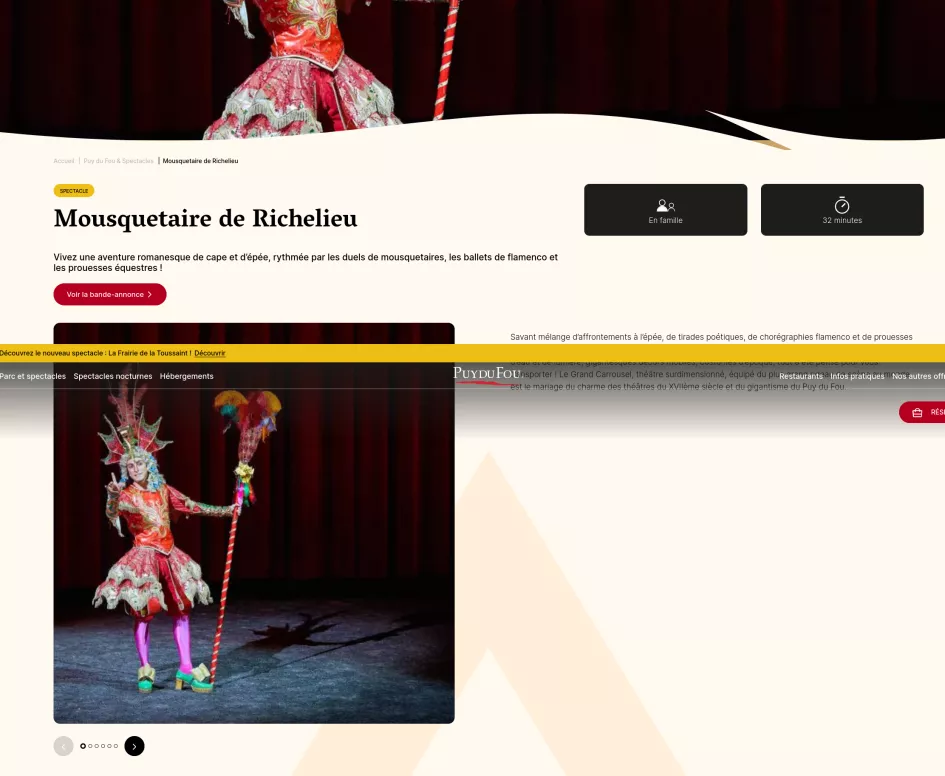Select the fourth carousel pagination dot
The height and width of the screenshot is (776, 945).
103,746
